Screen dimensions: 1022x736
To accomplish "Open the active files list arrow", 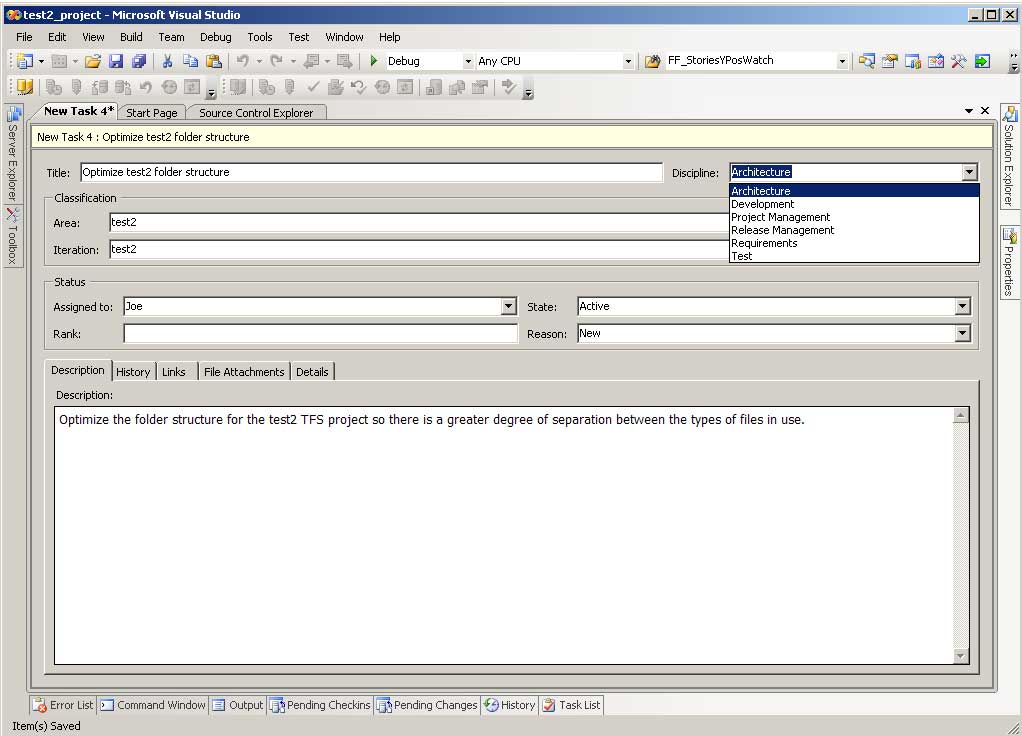I will click(x=969, y=111).
